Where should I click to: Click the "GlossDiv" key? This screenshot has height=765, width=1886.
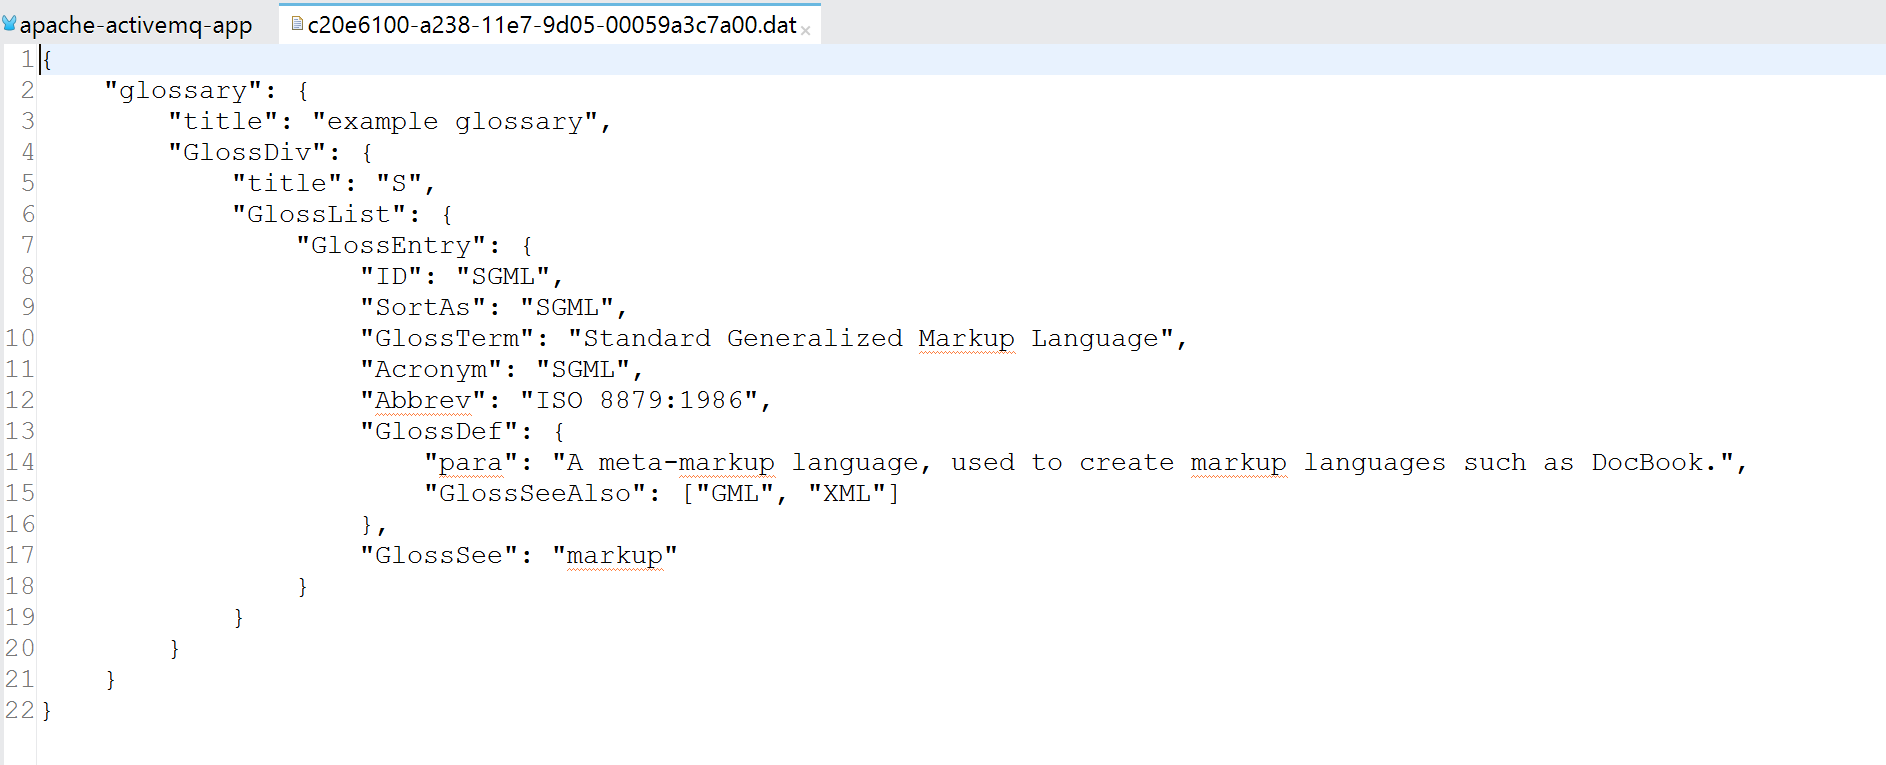point(247,153)
